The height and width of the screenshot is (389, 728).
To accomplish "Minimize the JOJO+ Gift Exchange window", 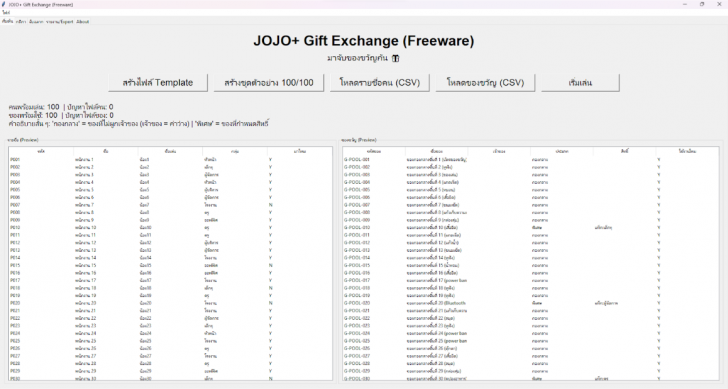I will point(685,4).
